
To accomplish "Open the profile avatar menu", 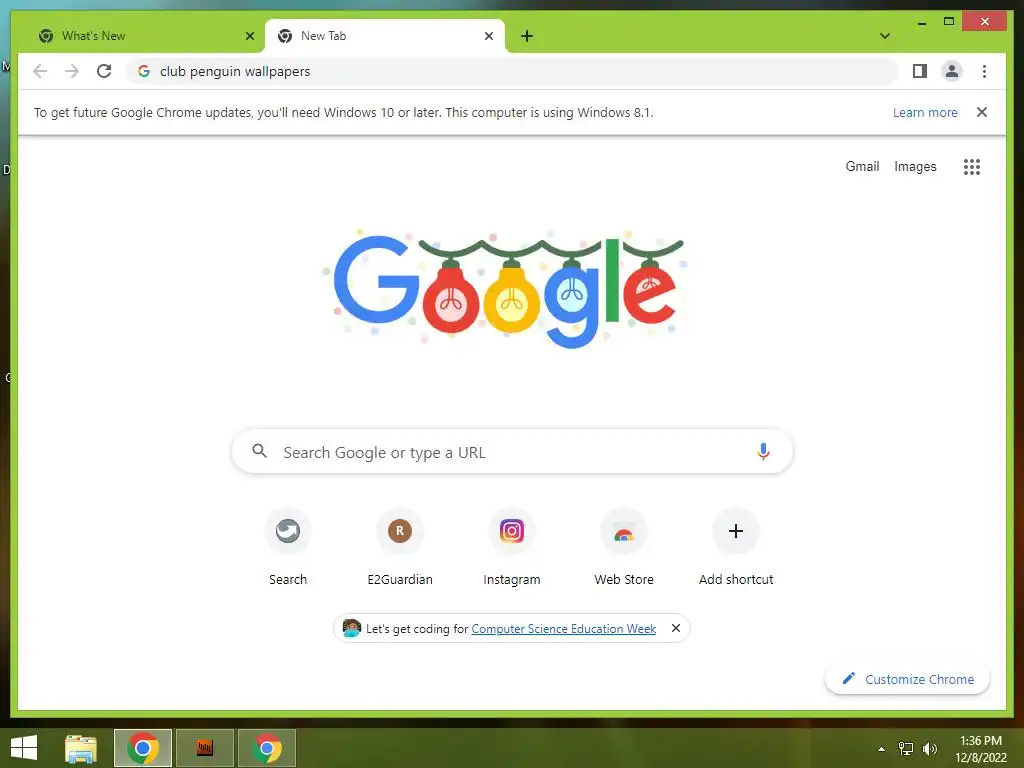I will point(952,71).
